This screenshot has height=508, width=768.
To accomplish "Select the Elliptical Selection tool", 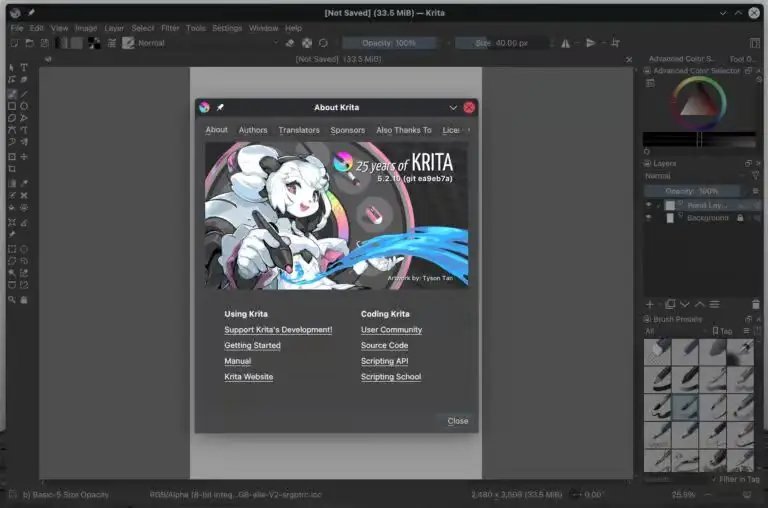I will [24, 249].
